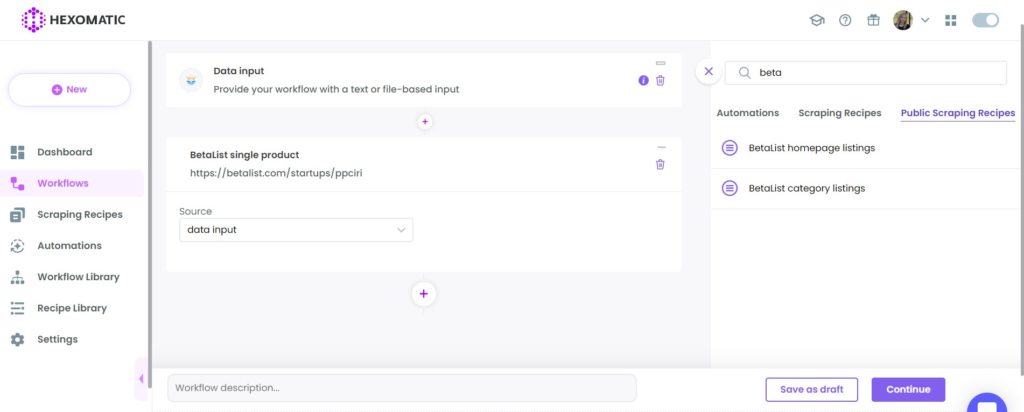
Task: Collapse the BetaList single product card
Action: 662,148
